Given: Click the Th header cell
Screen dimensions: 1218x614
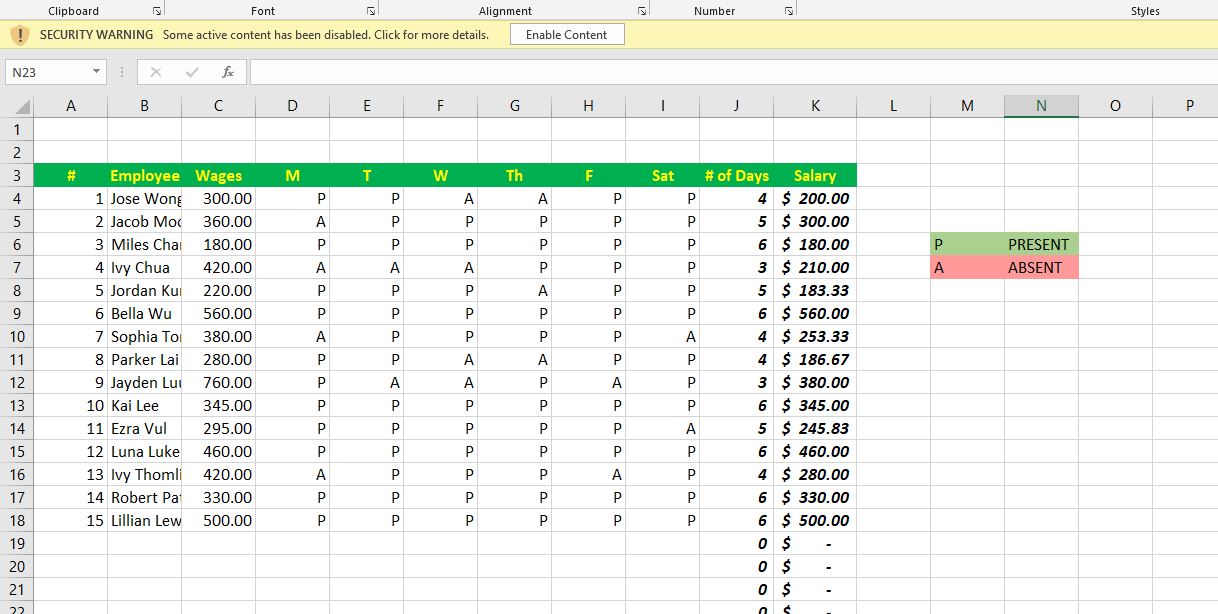Looking at the screenshot, I should (x=515, y=176).
